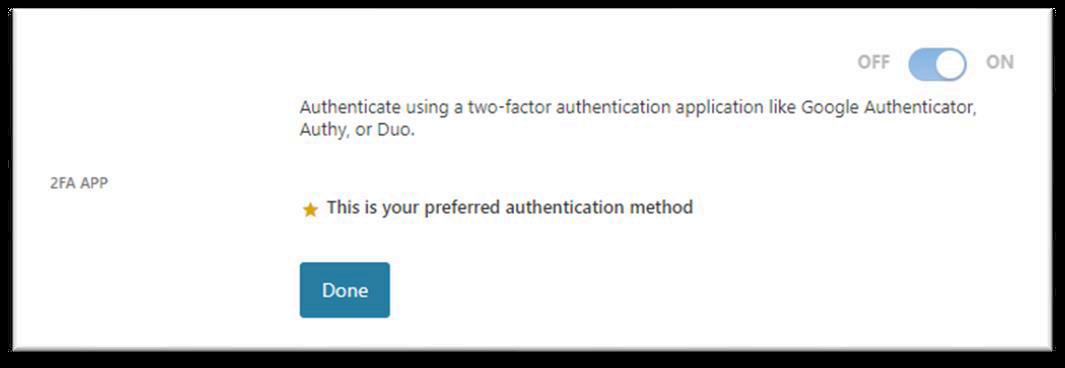Screen dimensions: 1065x368
Task: Toggle the 2FA app authentication switch
Action: [x=937, y=65]
